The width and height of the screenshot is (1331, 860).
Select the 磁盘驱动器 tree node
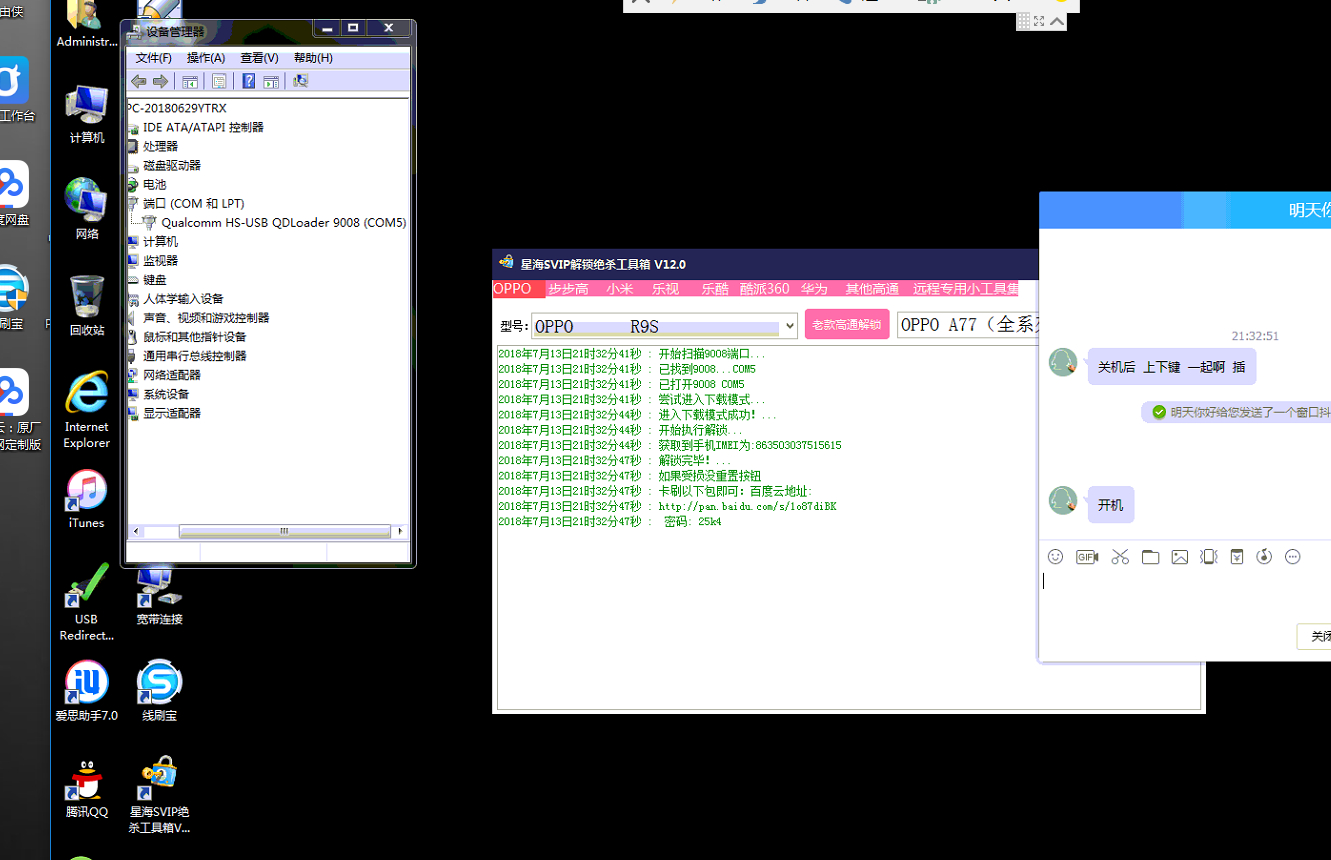(x=172, y=165)
